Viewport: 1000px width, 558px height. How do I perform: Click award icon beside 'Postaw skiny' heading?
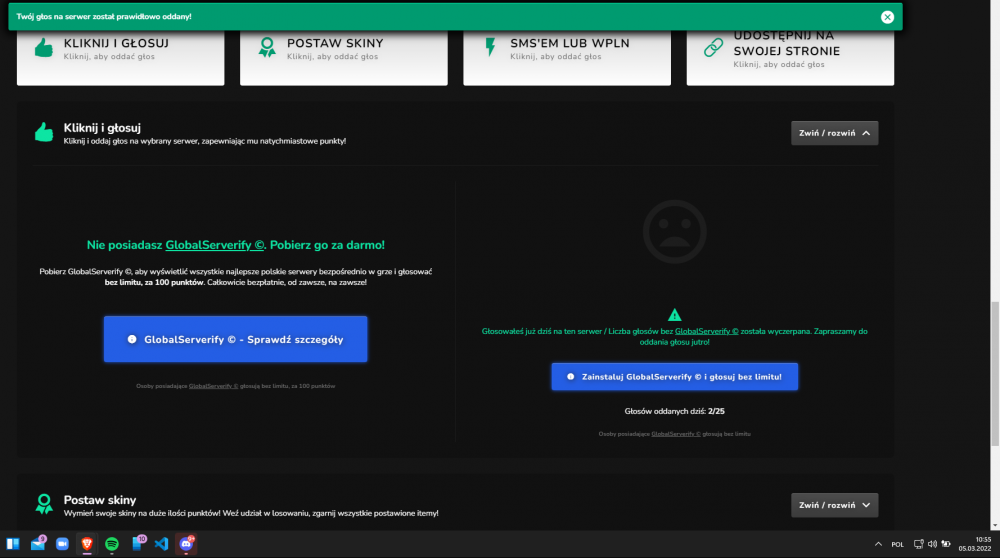pos(43,504)
